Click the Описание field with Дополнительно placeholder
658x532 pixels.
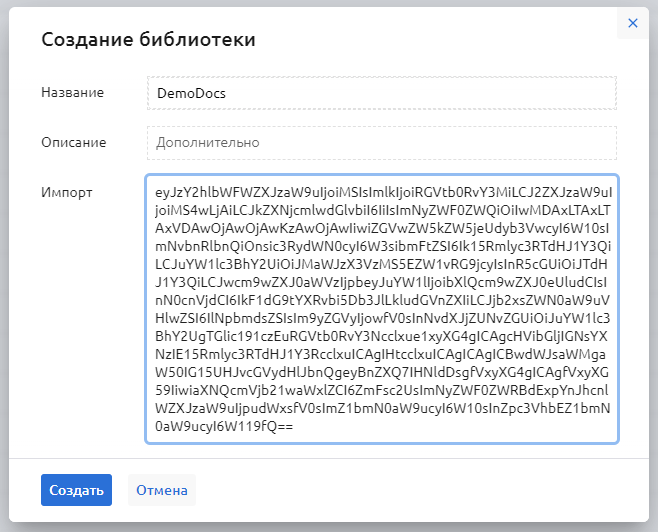pyautogui.click(x=381, y=143)
